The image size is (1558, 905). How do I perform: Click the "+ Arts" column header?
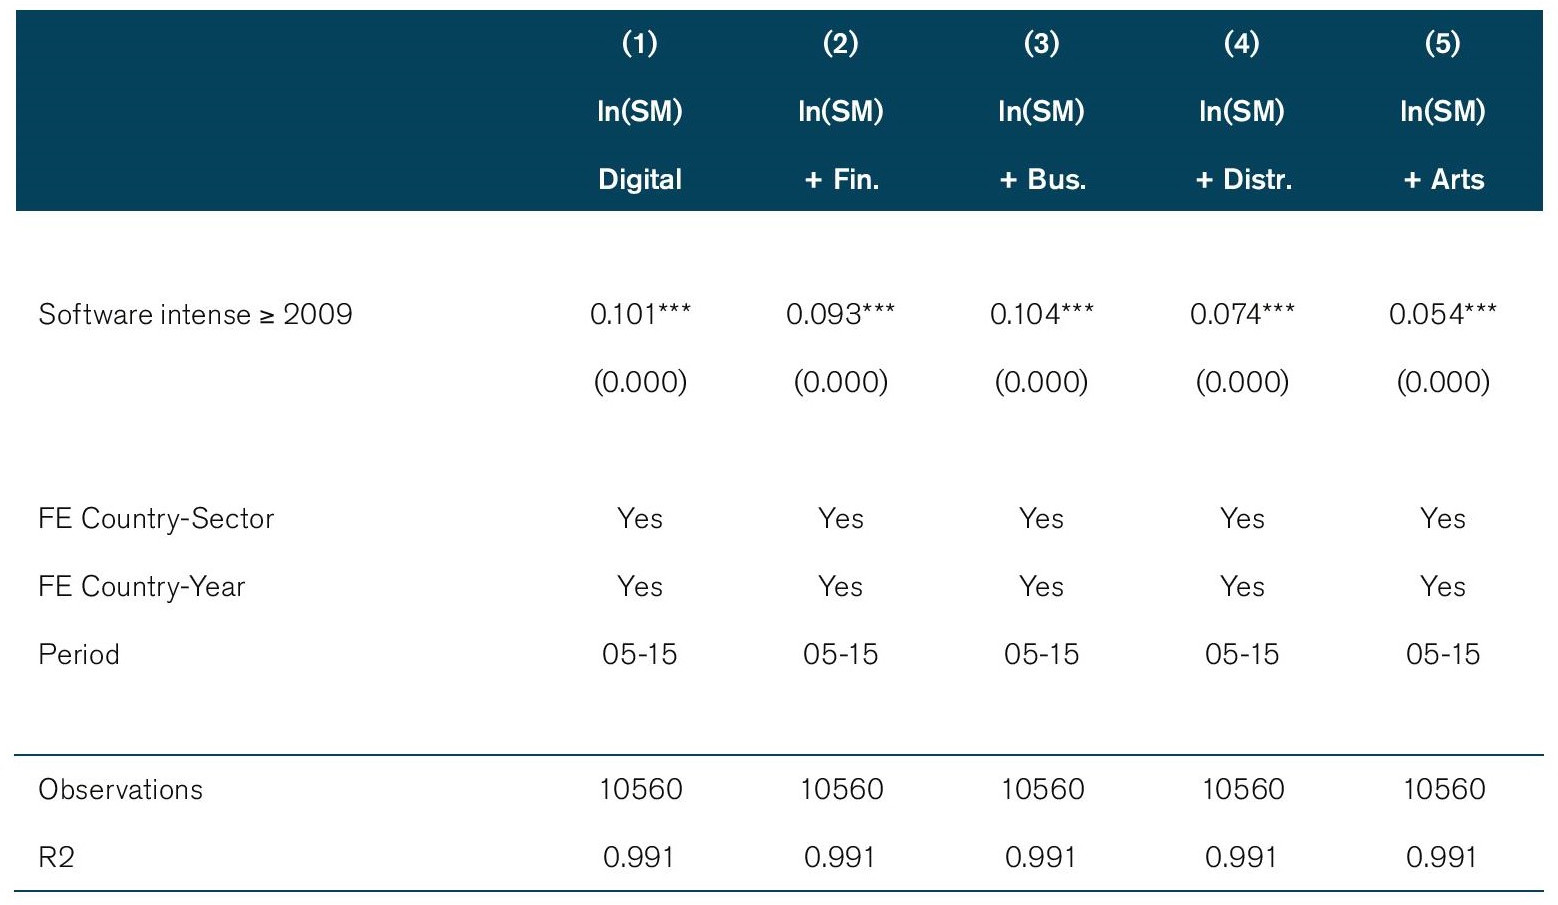pos(1443,179)
